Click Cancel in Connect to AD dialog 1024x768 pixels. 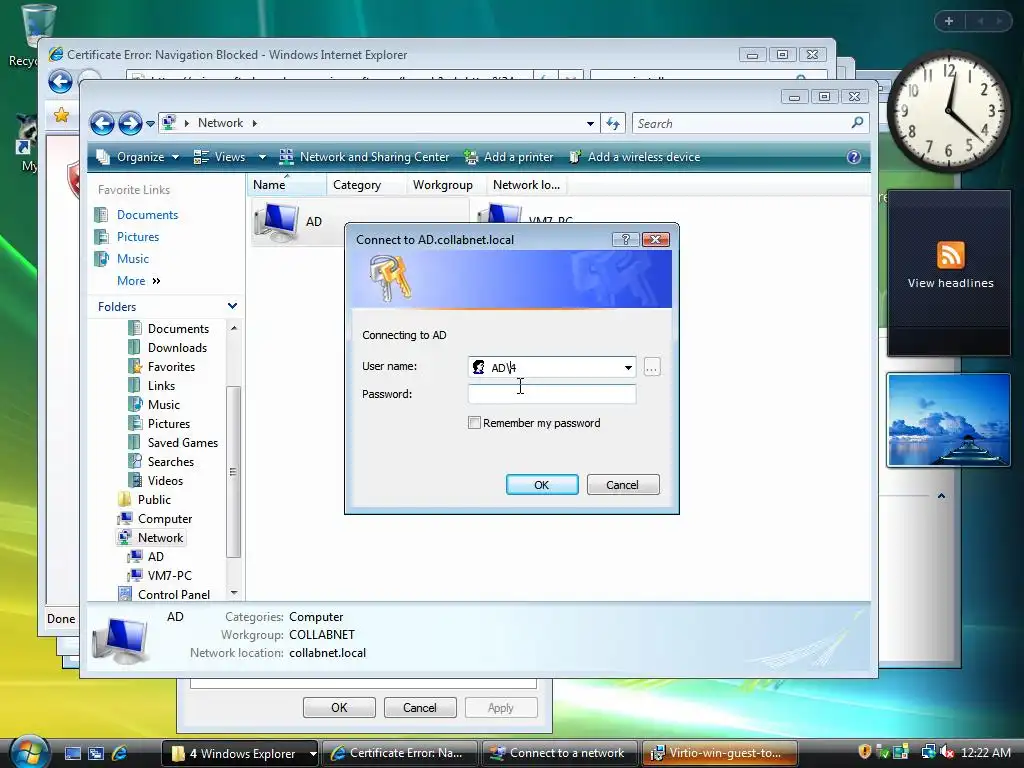[622, 485]
